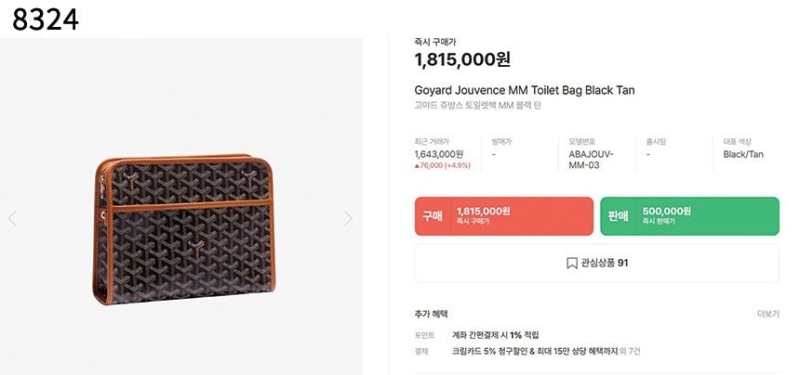
Task: Click the 추가 혜택 section heading
Action: point(431,314)
